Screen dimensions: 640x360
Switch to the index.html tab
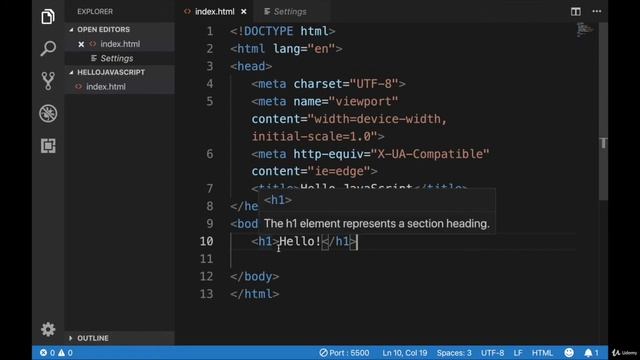click(214, 11)
